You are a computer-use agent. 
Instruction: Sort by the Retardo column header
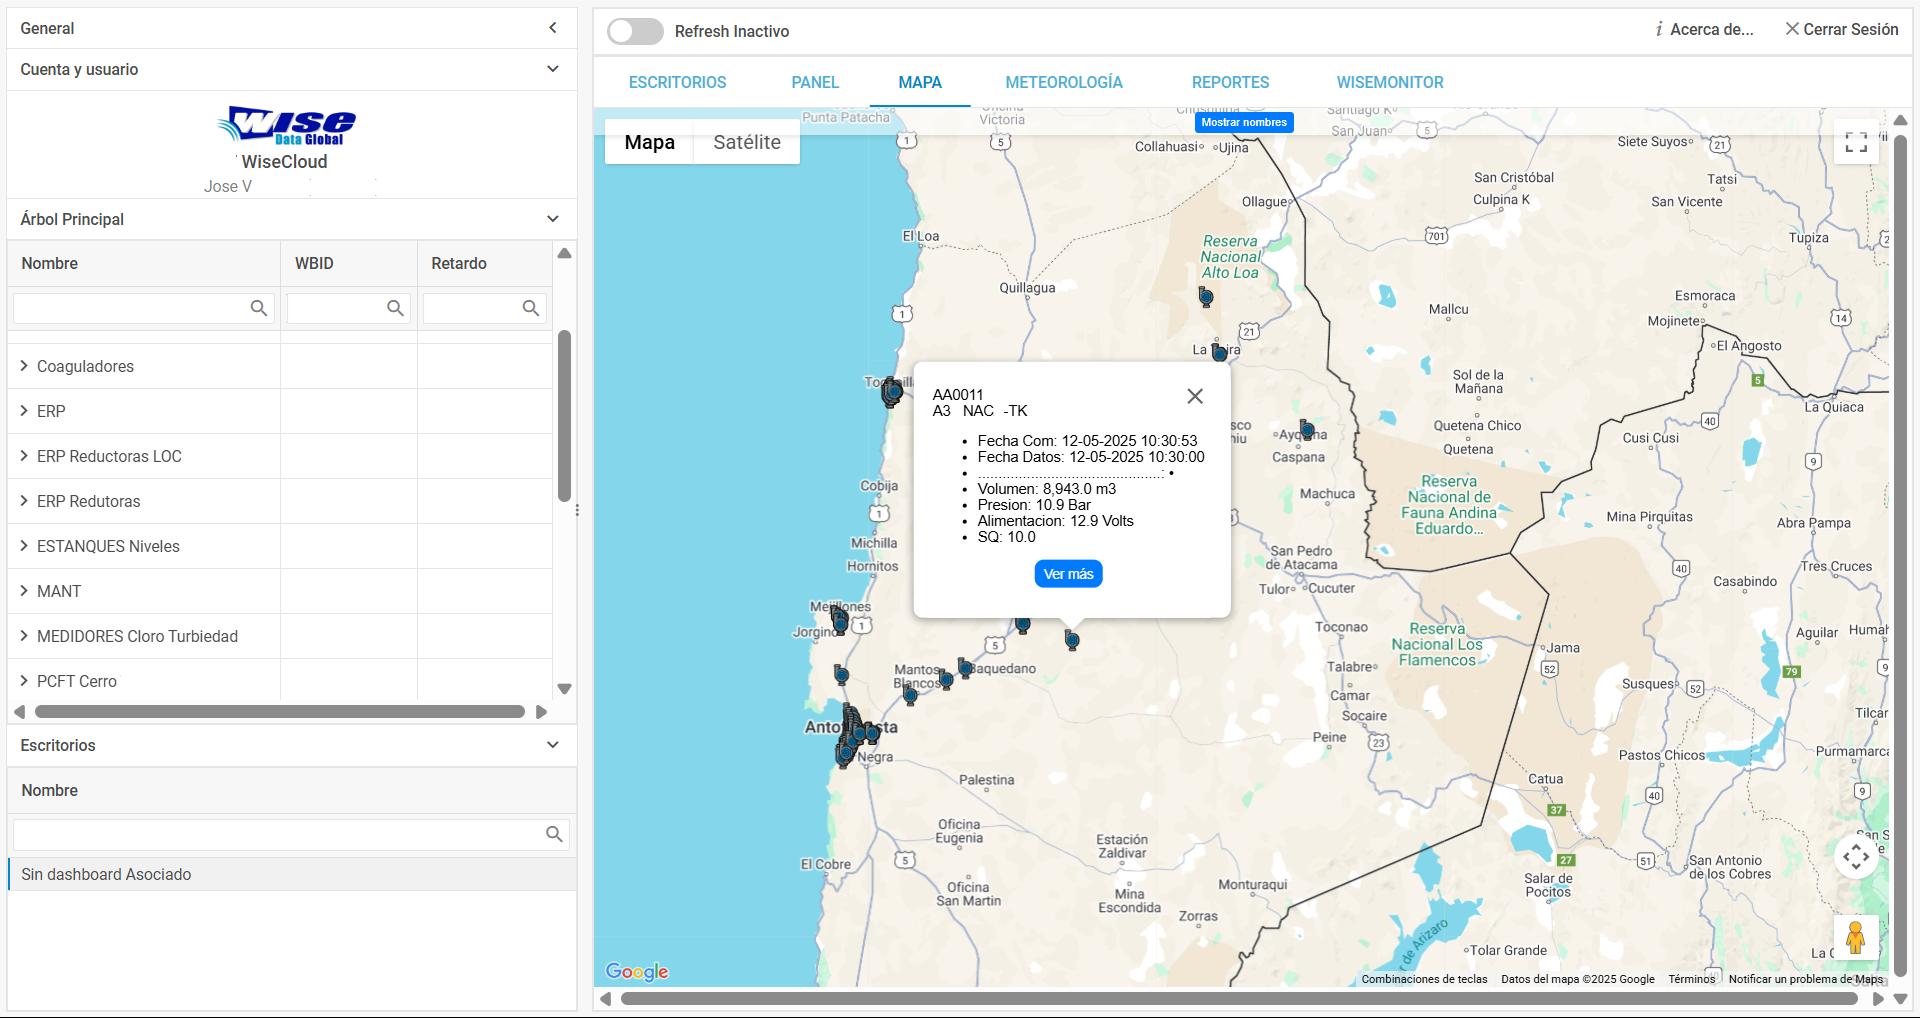point(485,263)
